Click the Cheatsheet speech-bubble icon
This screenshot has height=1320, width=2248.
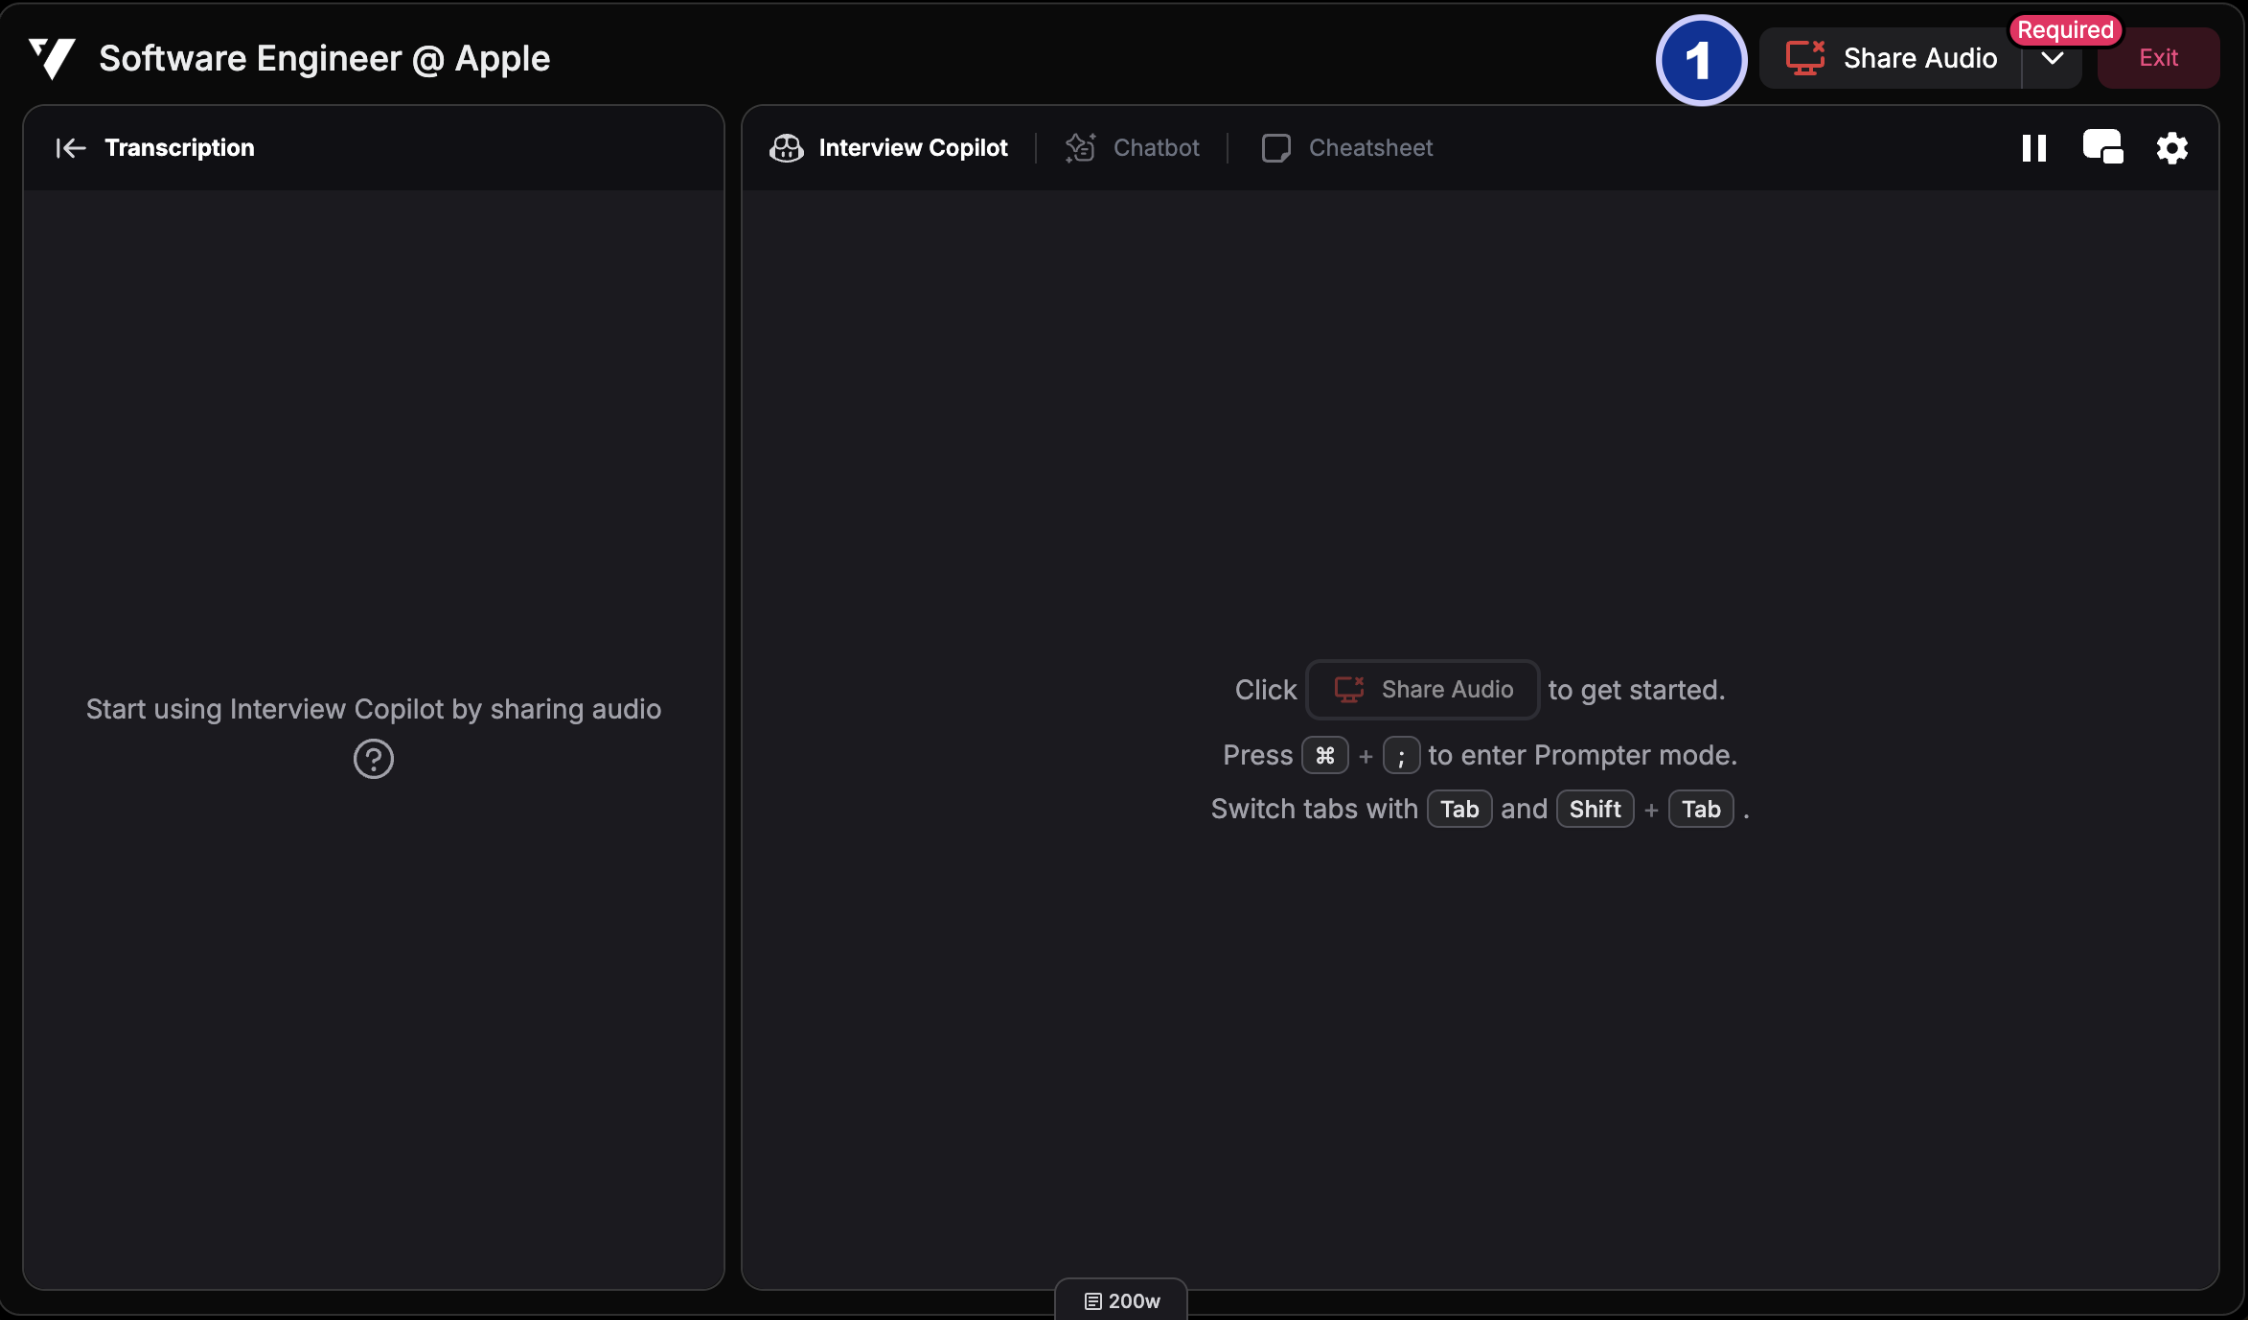[x=1276, y=147]
